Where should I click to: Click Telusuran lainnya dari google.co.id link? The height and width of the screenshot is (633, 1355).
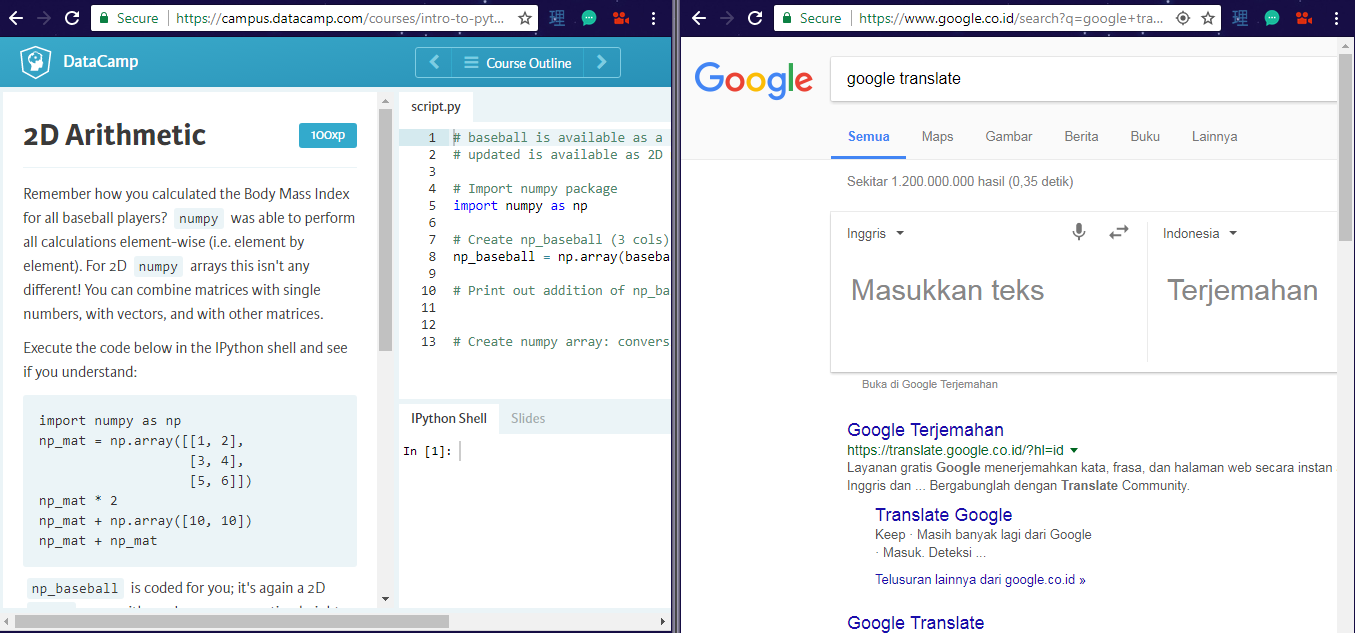click(980, 579)
